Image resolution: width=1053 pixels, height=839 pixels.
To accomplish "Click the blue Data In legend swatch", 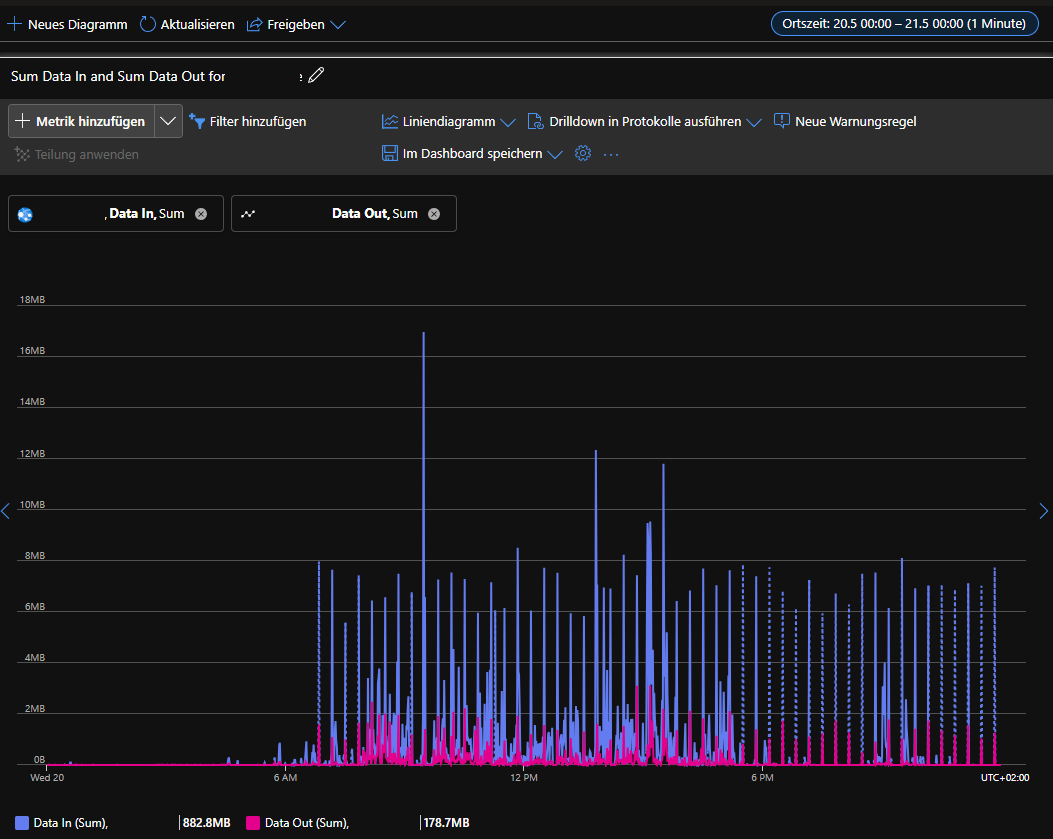I will click(x=21, y=823).
